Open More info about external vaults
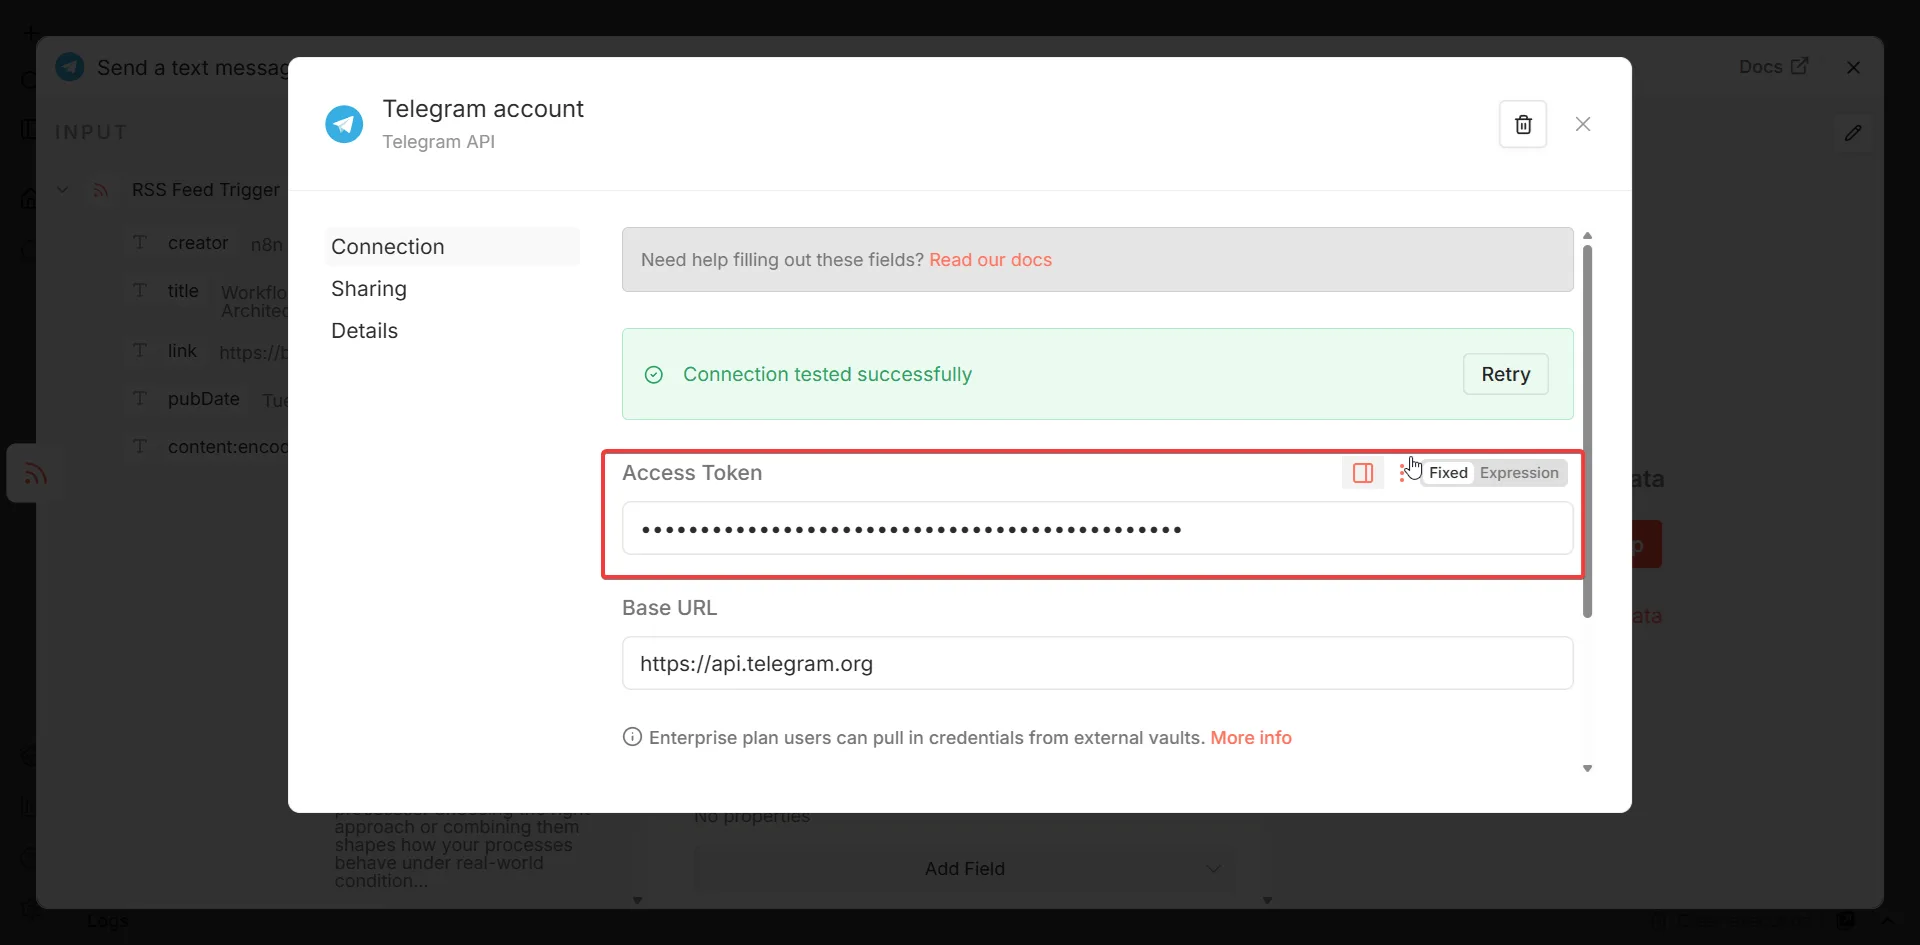This screenshot has width=1920, height=945. pyautogui.click(x=1251, y=738)
